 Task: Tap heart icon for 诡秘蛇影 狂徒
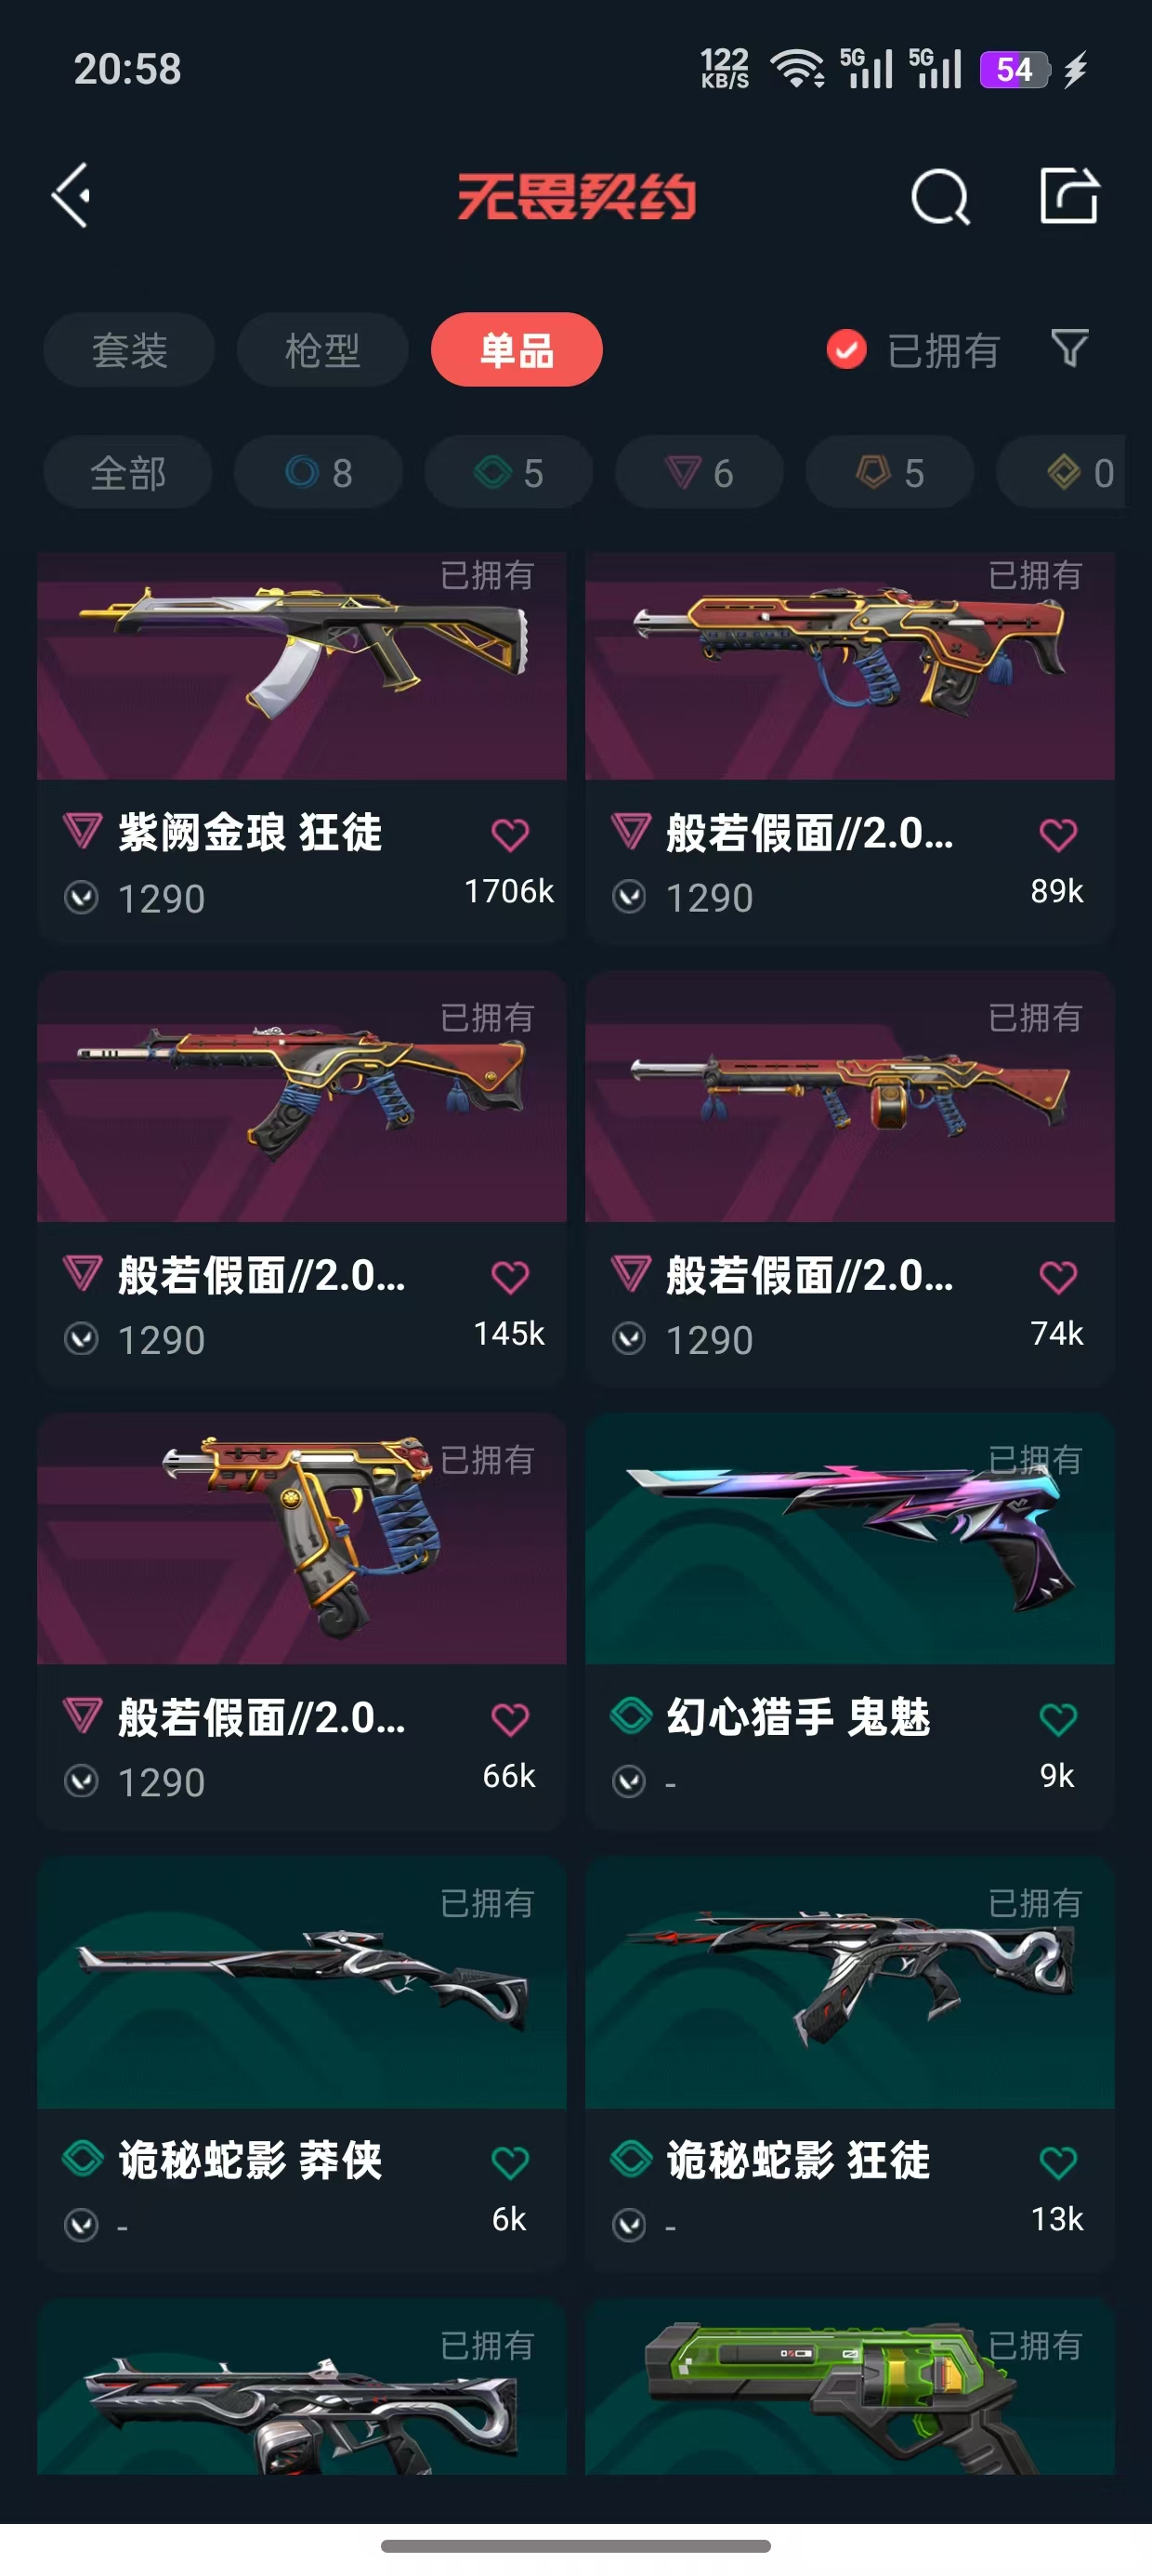(1058, 2162)
